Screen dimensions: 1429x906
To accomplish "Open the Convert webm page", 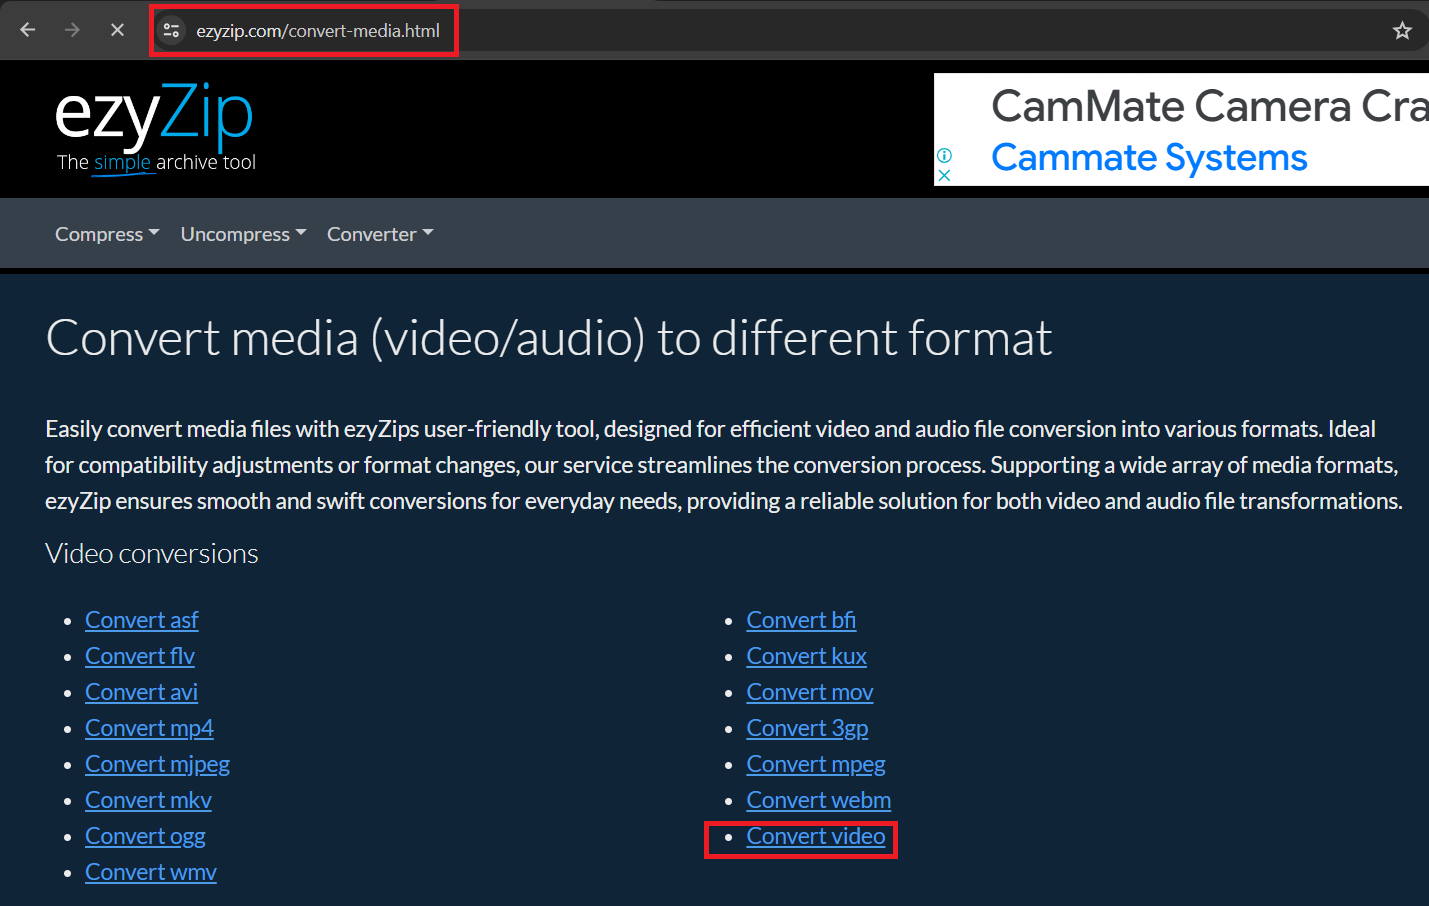I will click(818, 799).
